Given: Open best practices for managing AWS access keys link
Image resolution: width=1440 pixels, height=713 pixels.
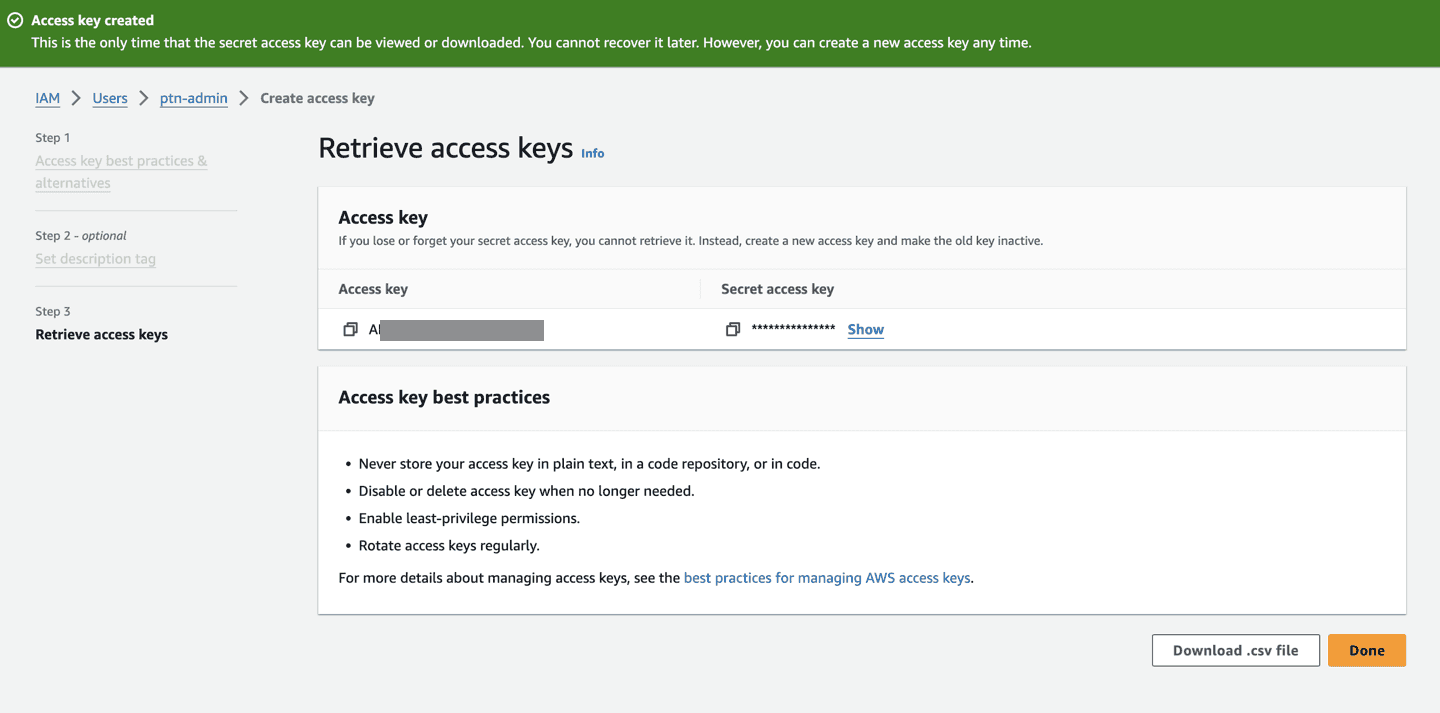Looking at the screenshot, I should (826, 578).
